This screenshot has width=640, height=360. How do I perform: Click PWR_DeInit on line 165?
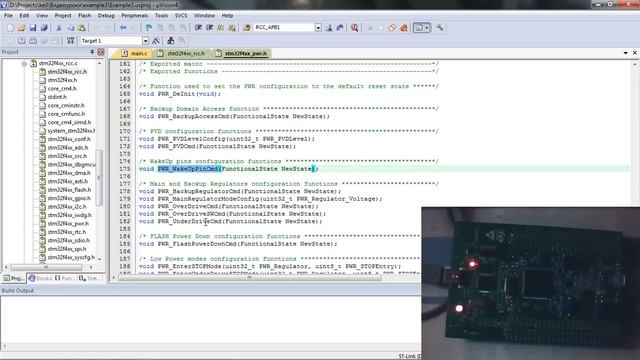pyautogui.click(x=177, y=94)
